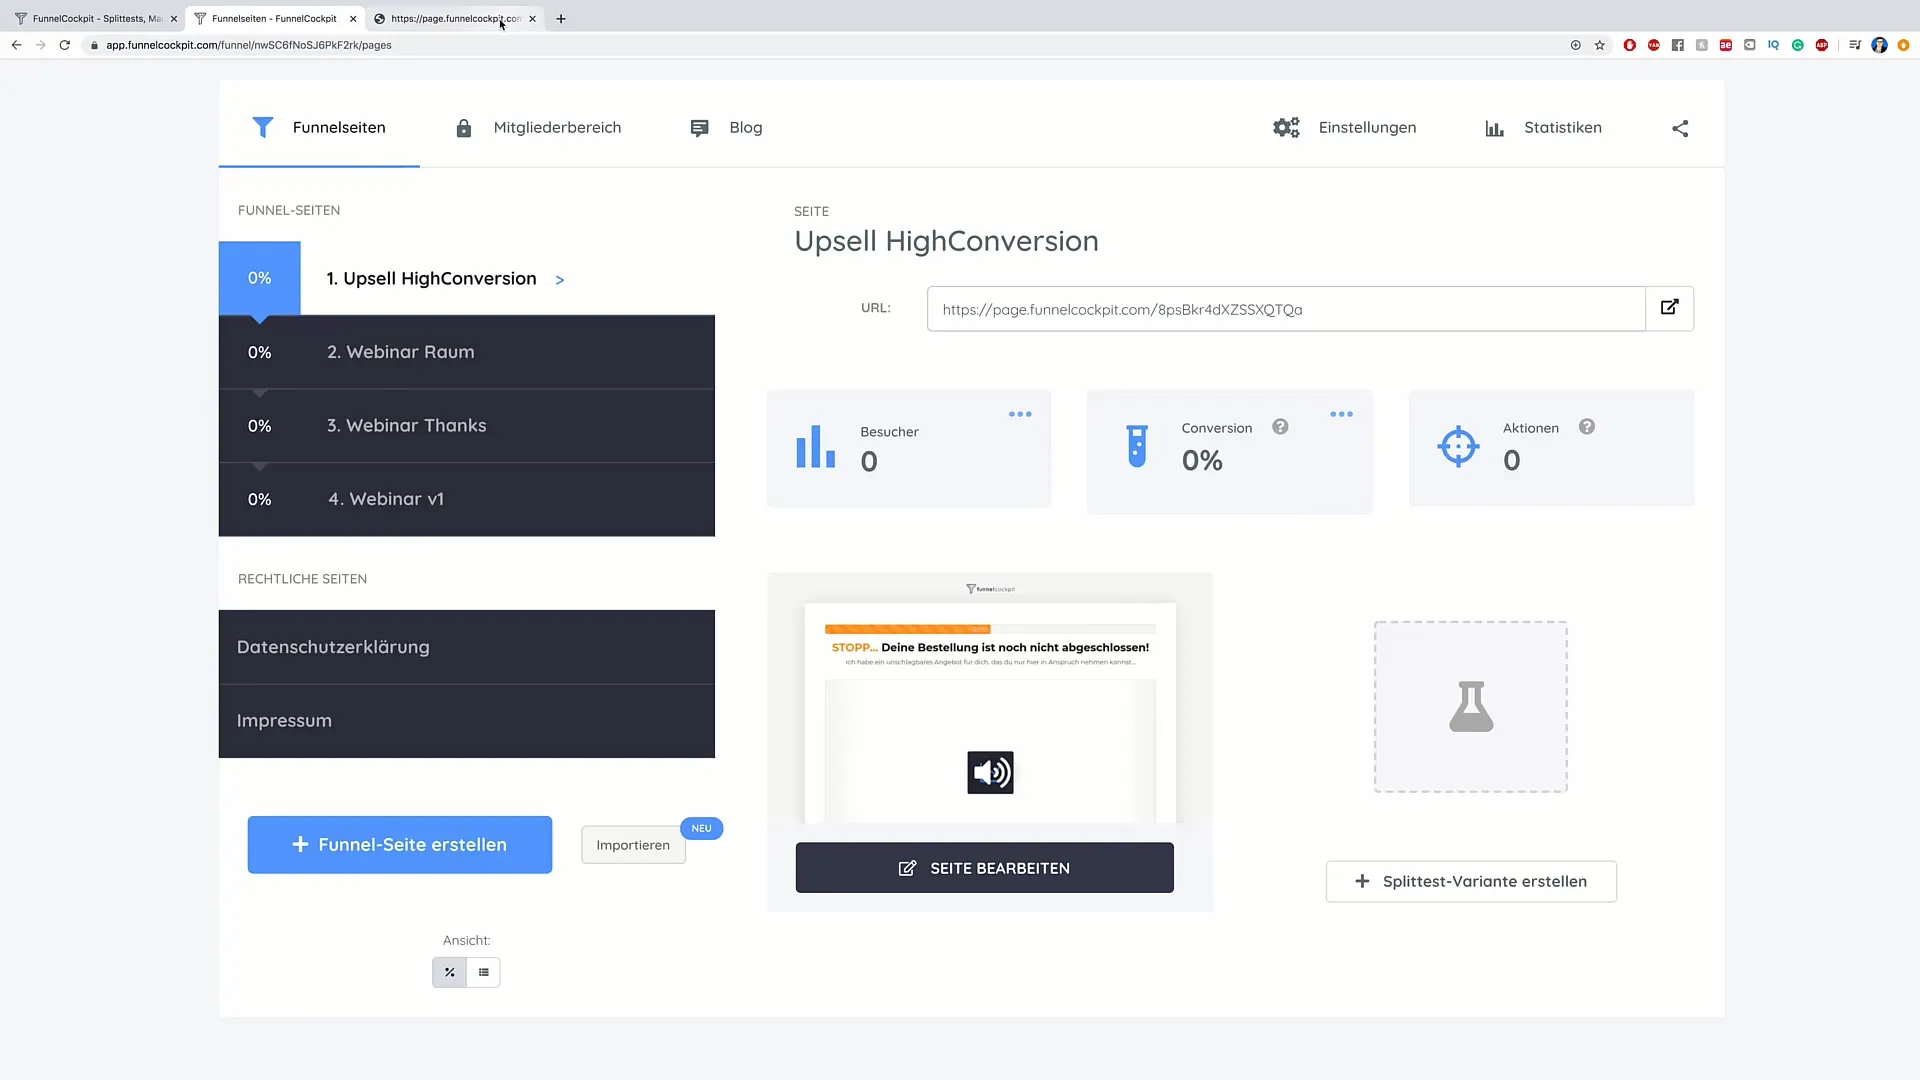Open the Blog tab
The height and width of the screenshot is (1080, 1920).
coord(726,127)
